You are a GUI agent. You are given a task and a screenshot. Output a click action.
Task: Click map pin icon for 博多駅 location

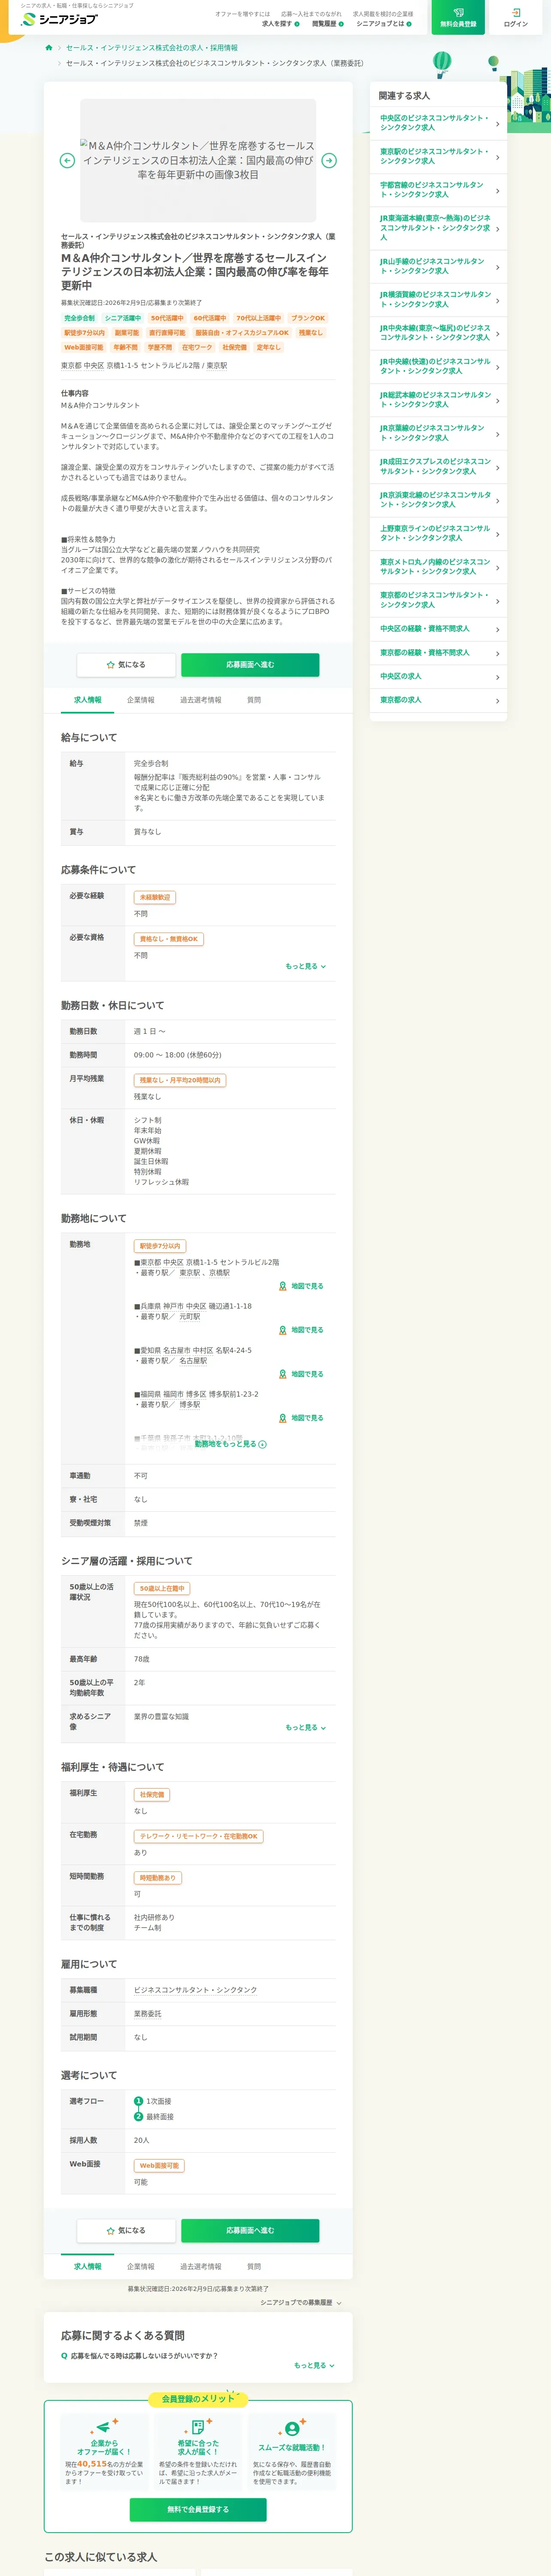283,1418
